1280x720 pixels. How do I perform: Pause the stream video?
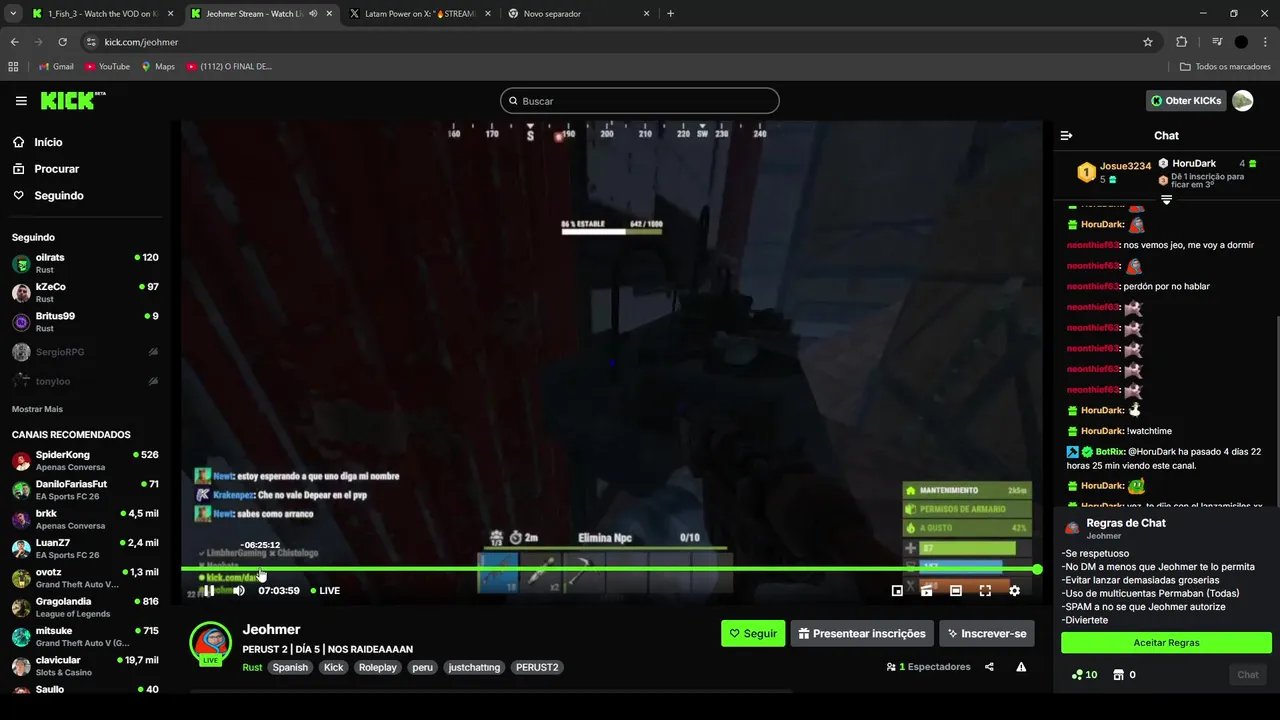(x=208, y=591)
